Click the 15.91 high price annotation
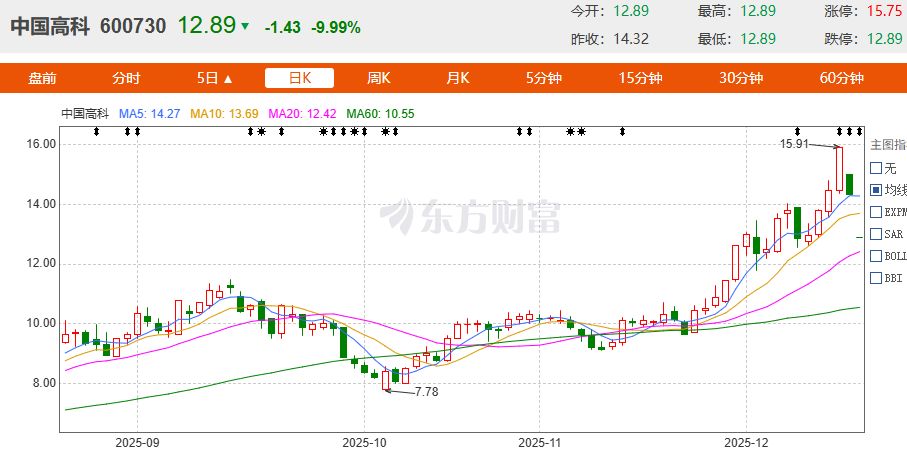The height and width of the screenshot is (455, 907). tap(794, 144)
